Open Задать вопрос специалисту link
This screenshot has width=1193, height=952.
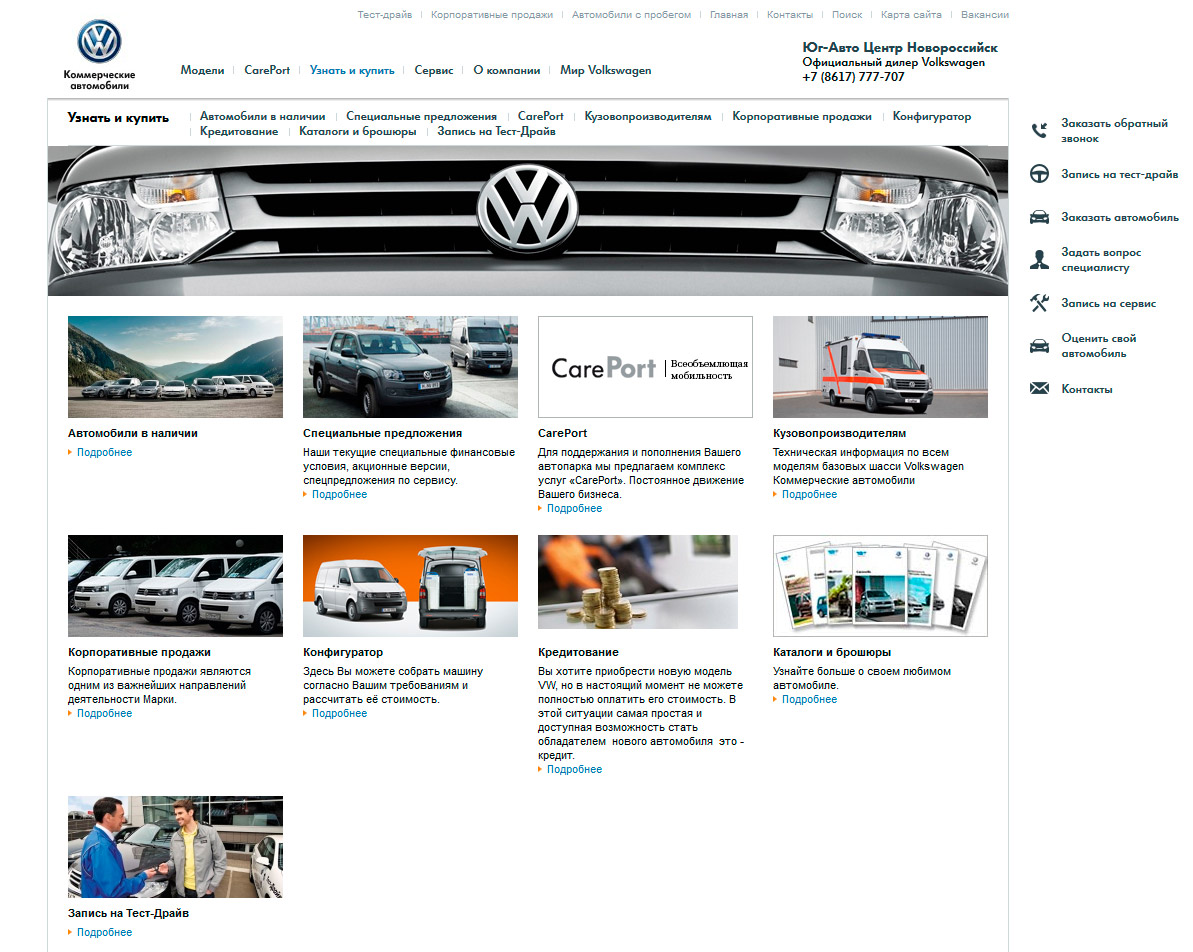[x=1101, y=259]
